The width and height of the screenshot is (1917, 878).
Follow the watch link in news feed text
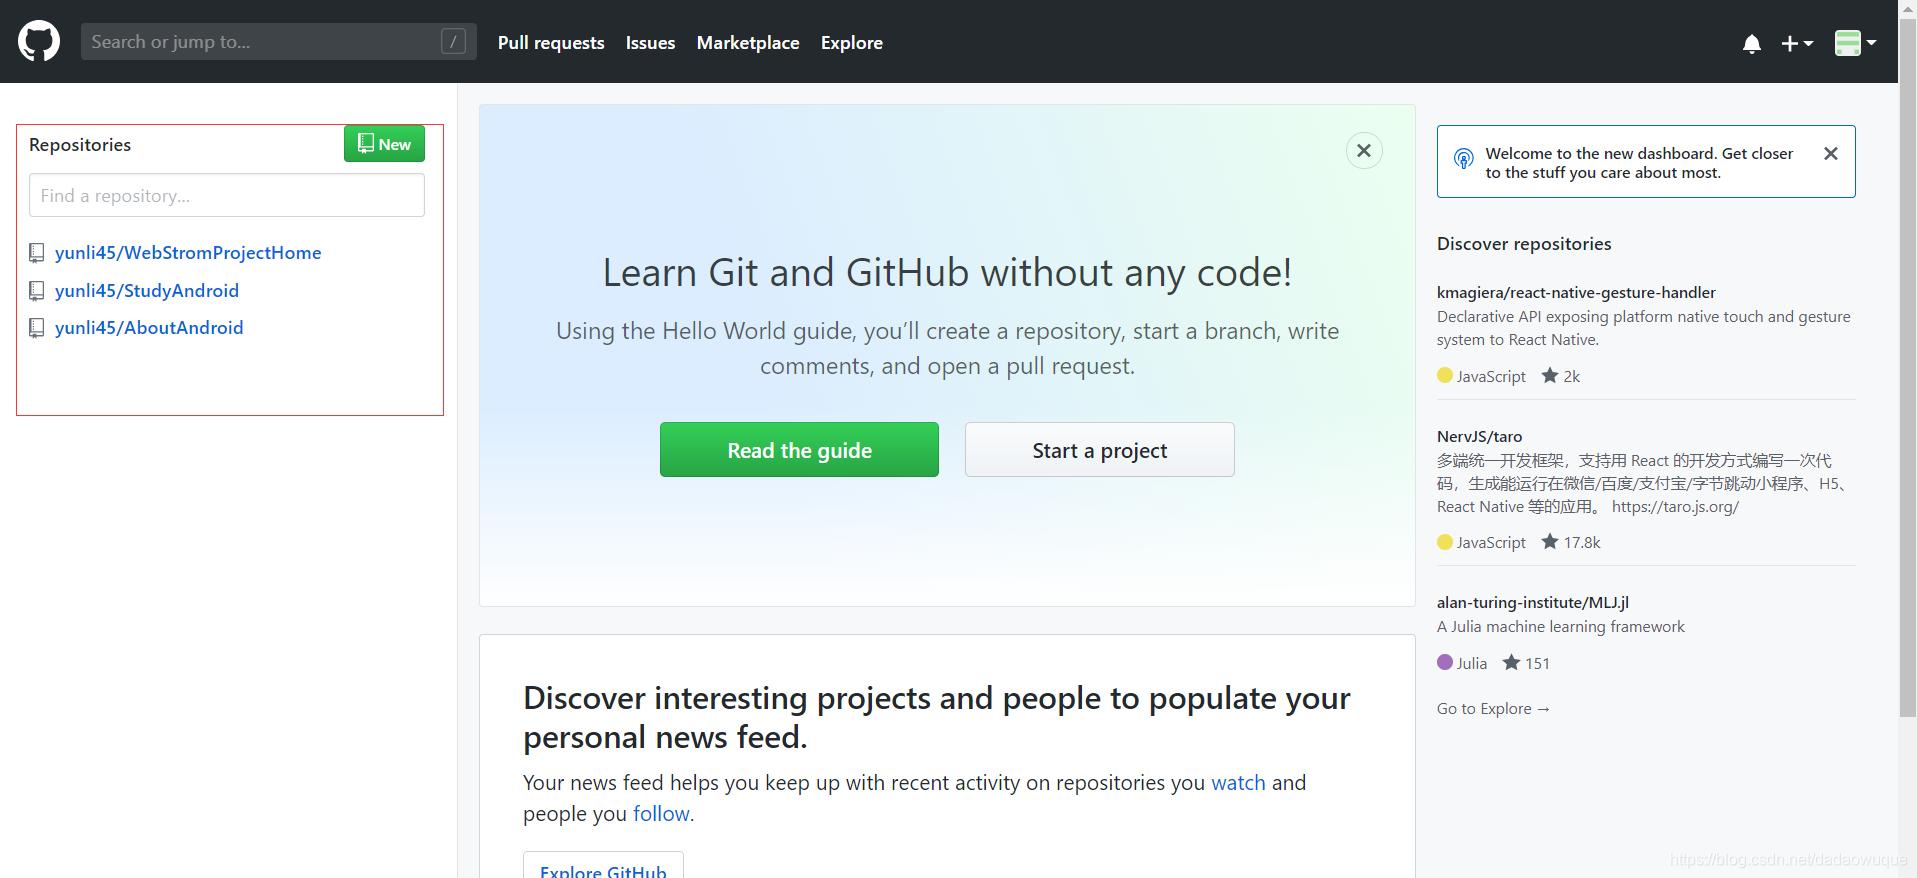(x=1238, y=783)
